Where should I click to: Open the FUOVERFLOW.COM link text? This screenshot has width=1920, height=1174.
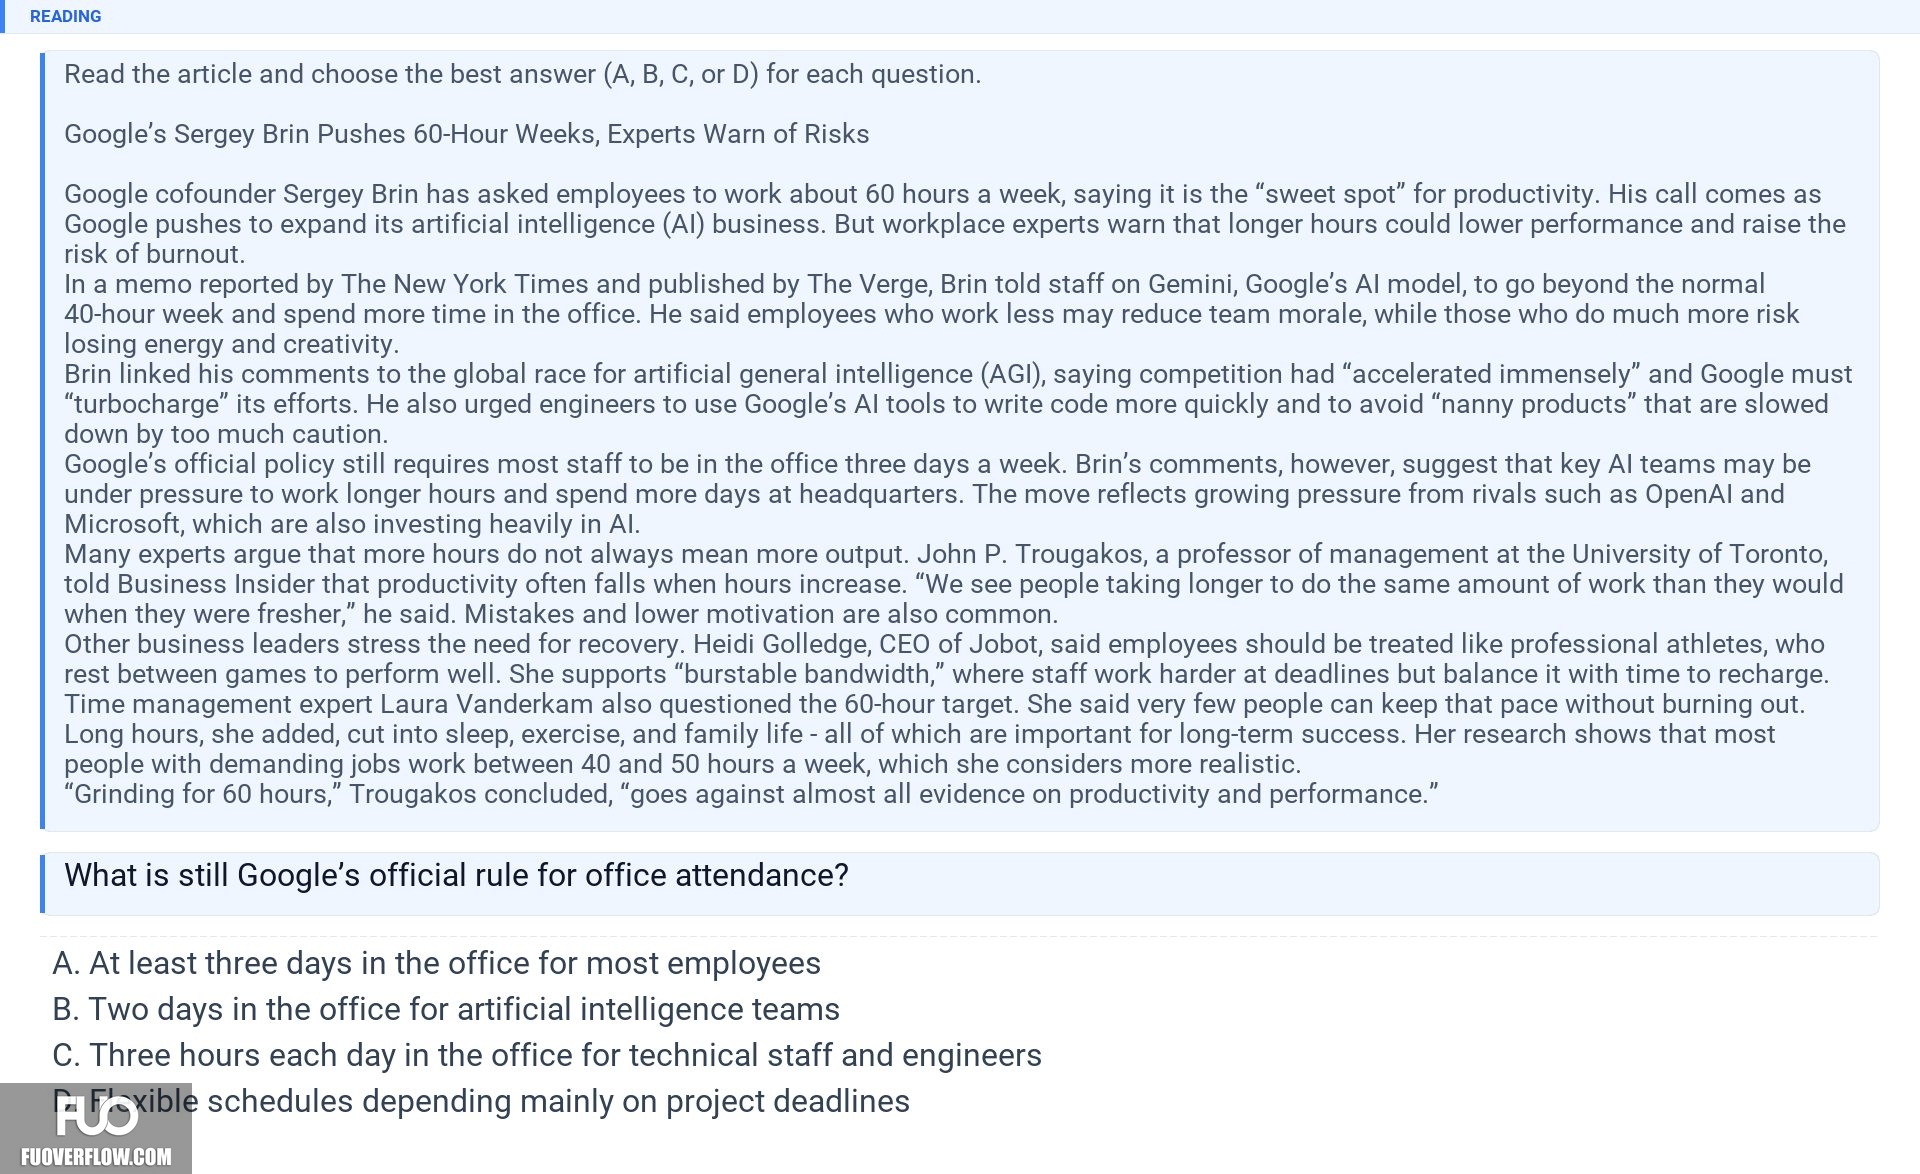point(96,1157)
